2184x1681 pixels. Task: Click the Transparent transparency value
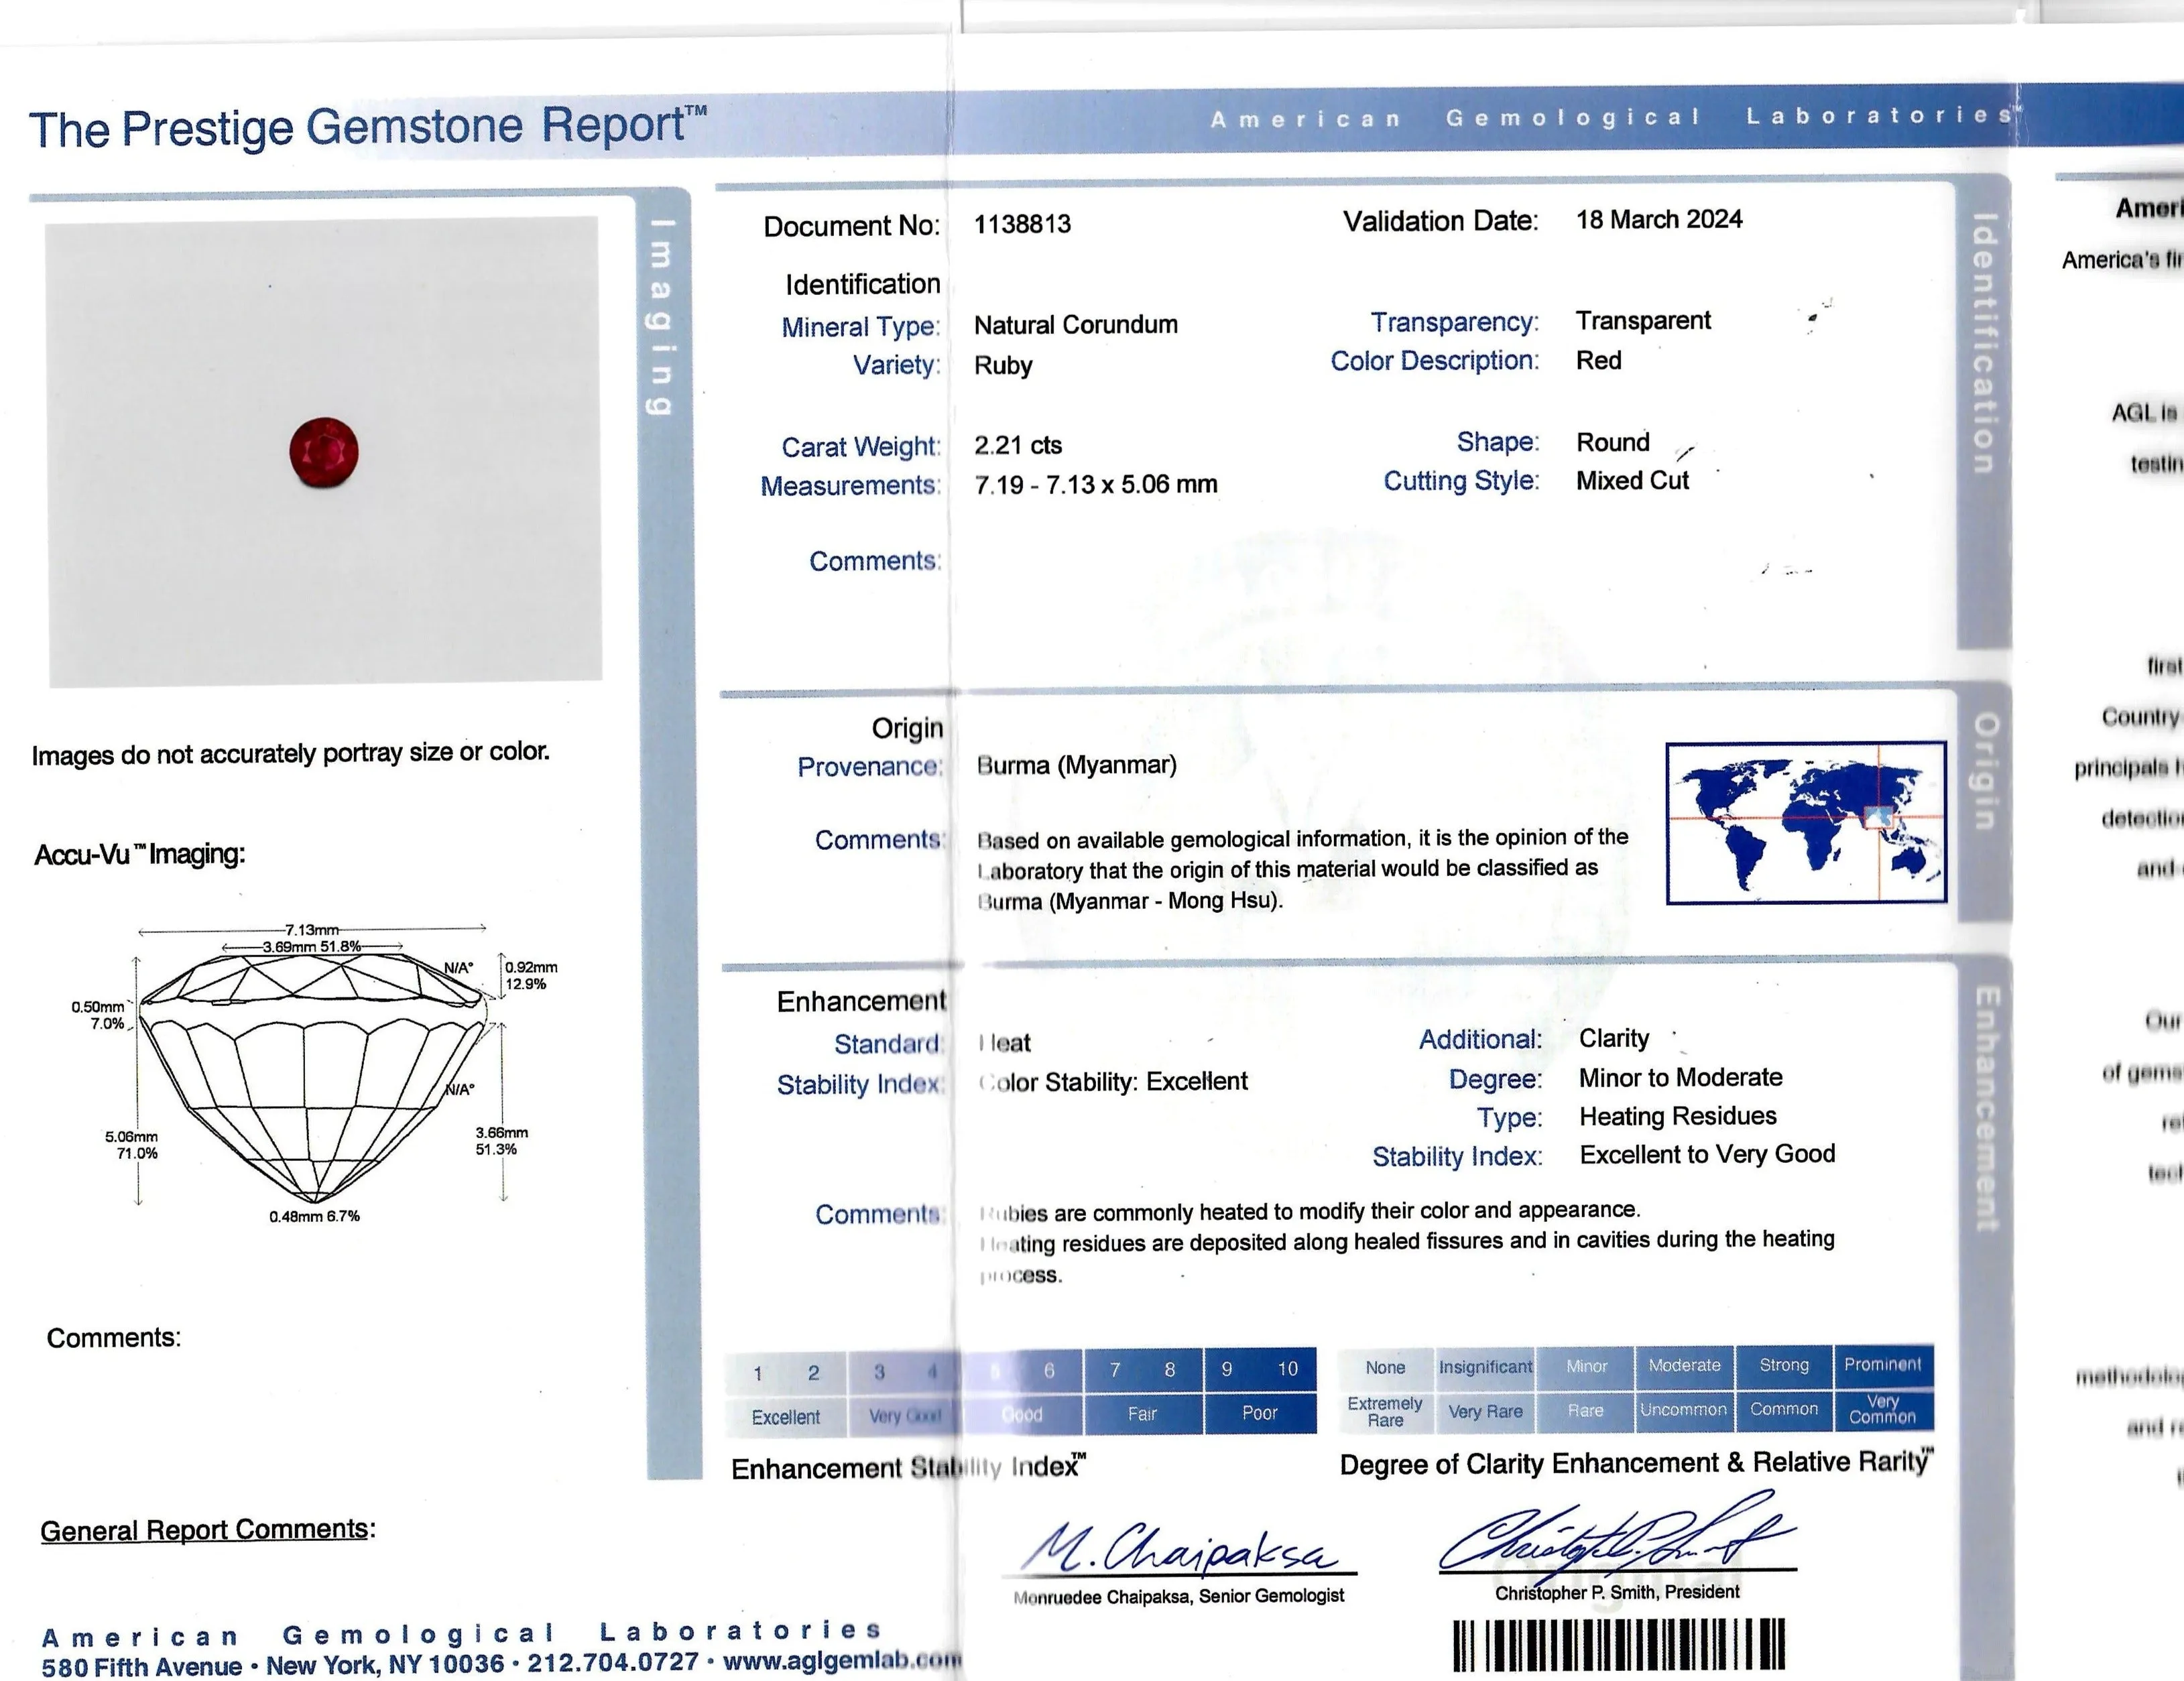pyautogui.click(x=1643, y=321)
